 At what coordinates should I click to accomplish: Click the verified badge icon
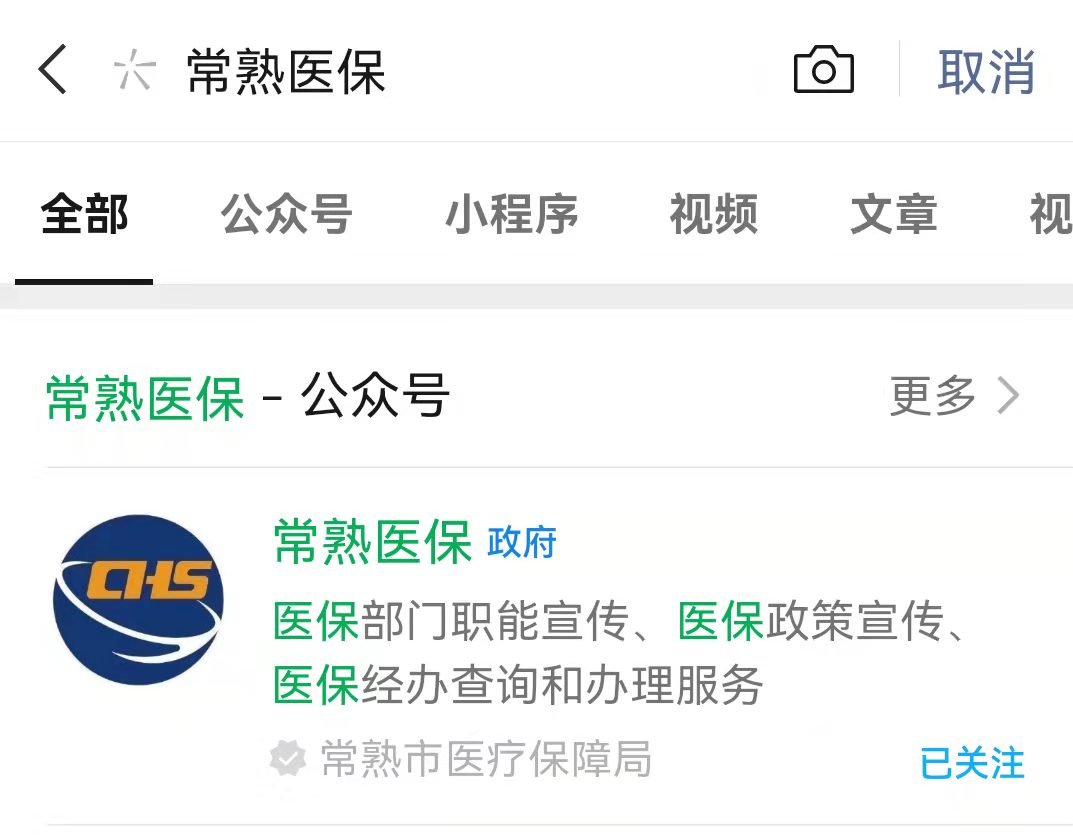pos(287,758)
